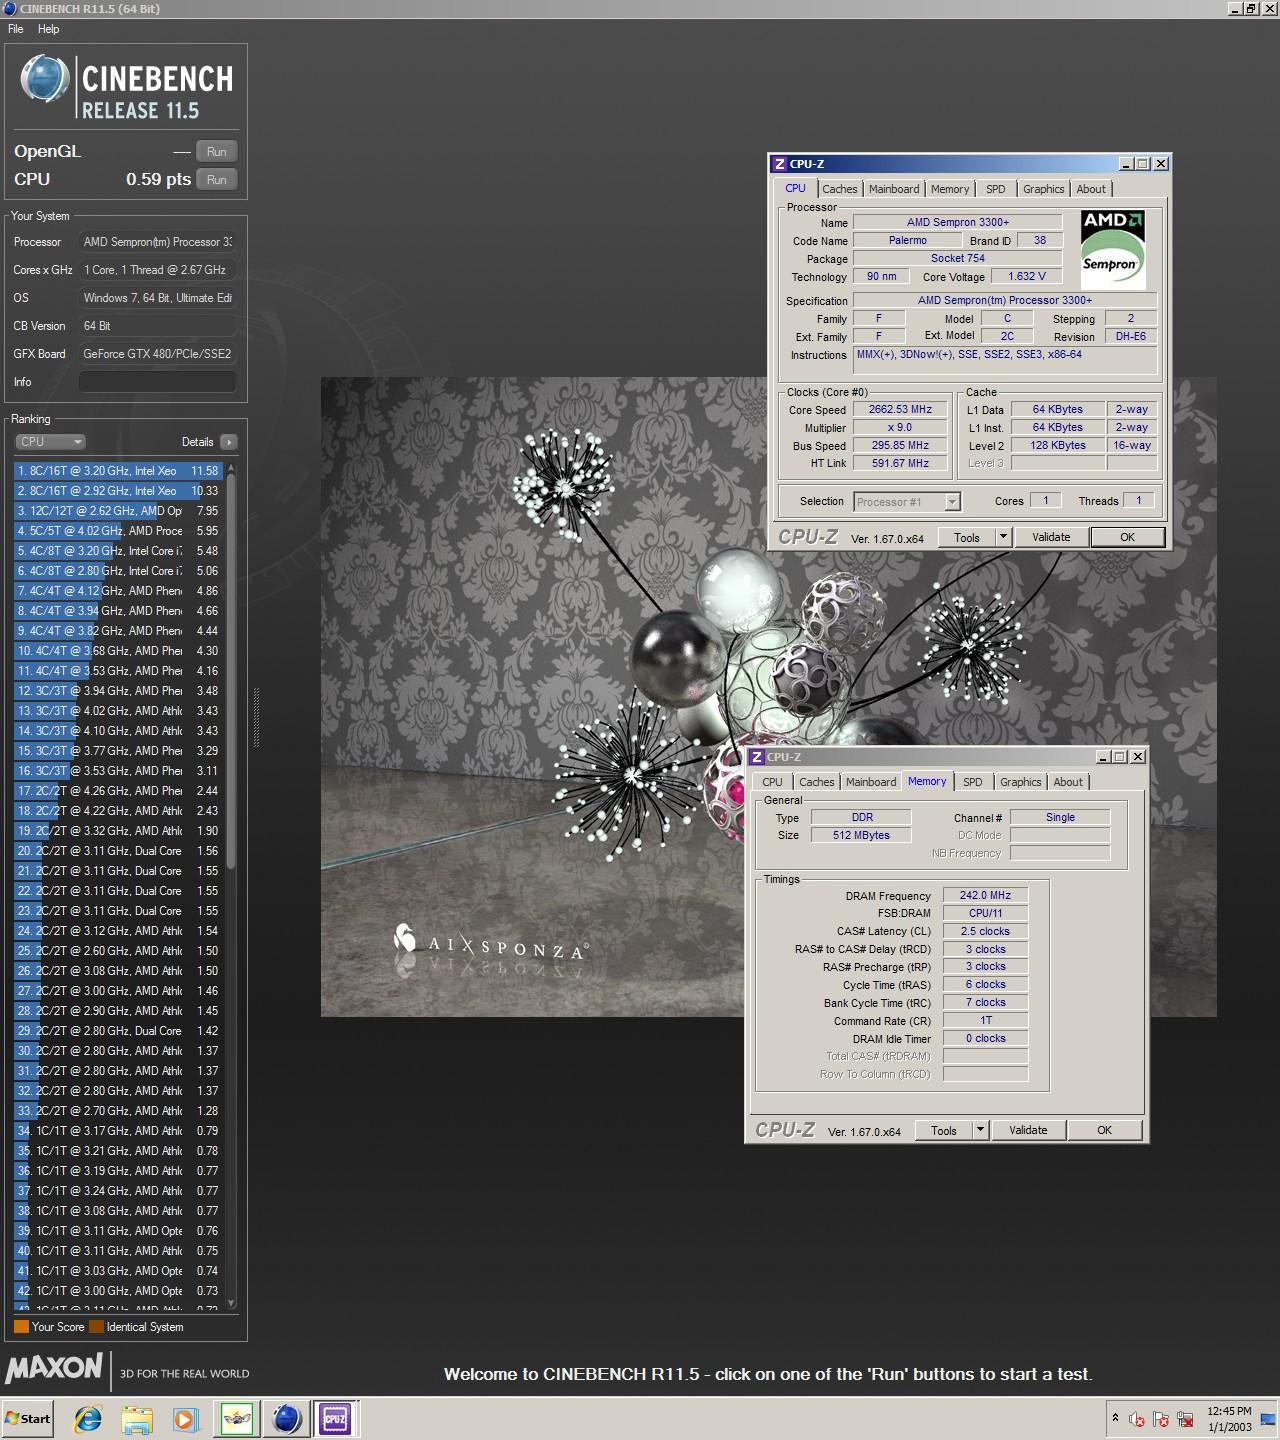Open Memory tab in upper CPU-Z window

(x=950, y=189)
